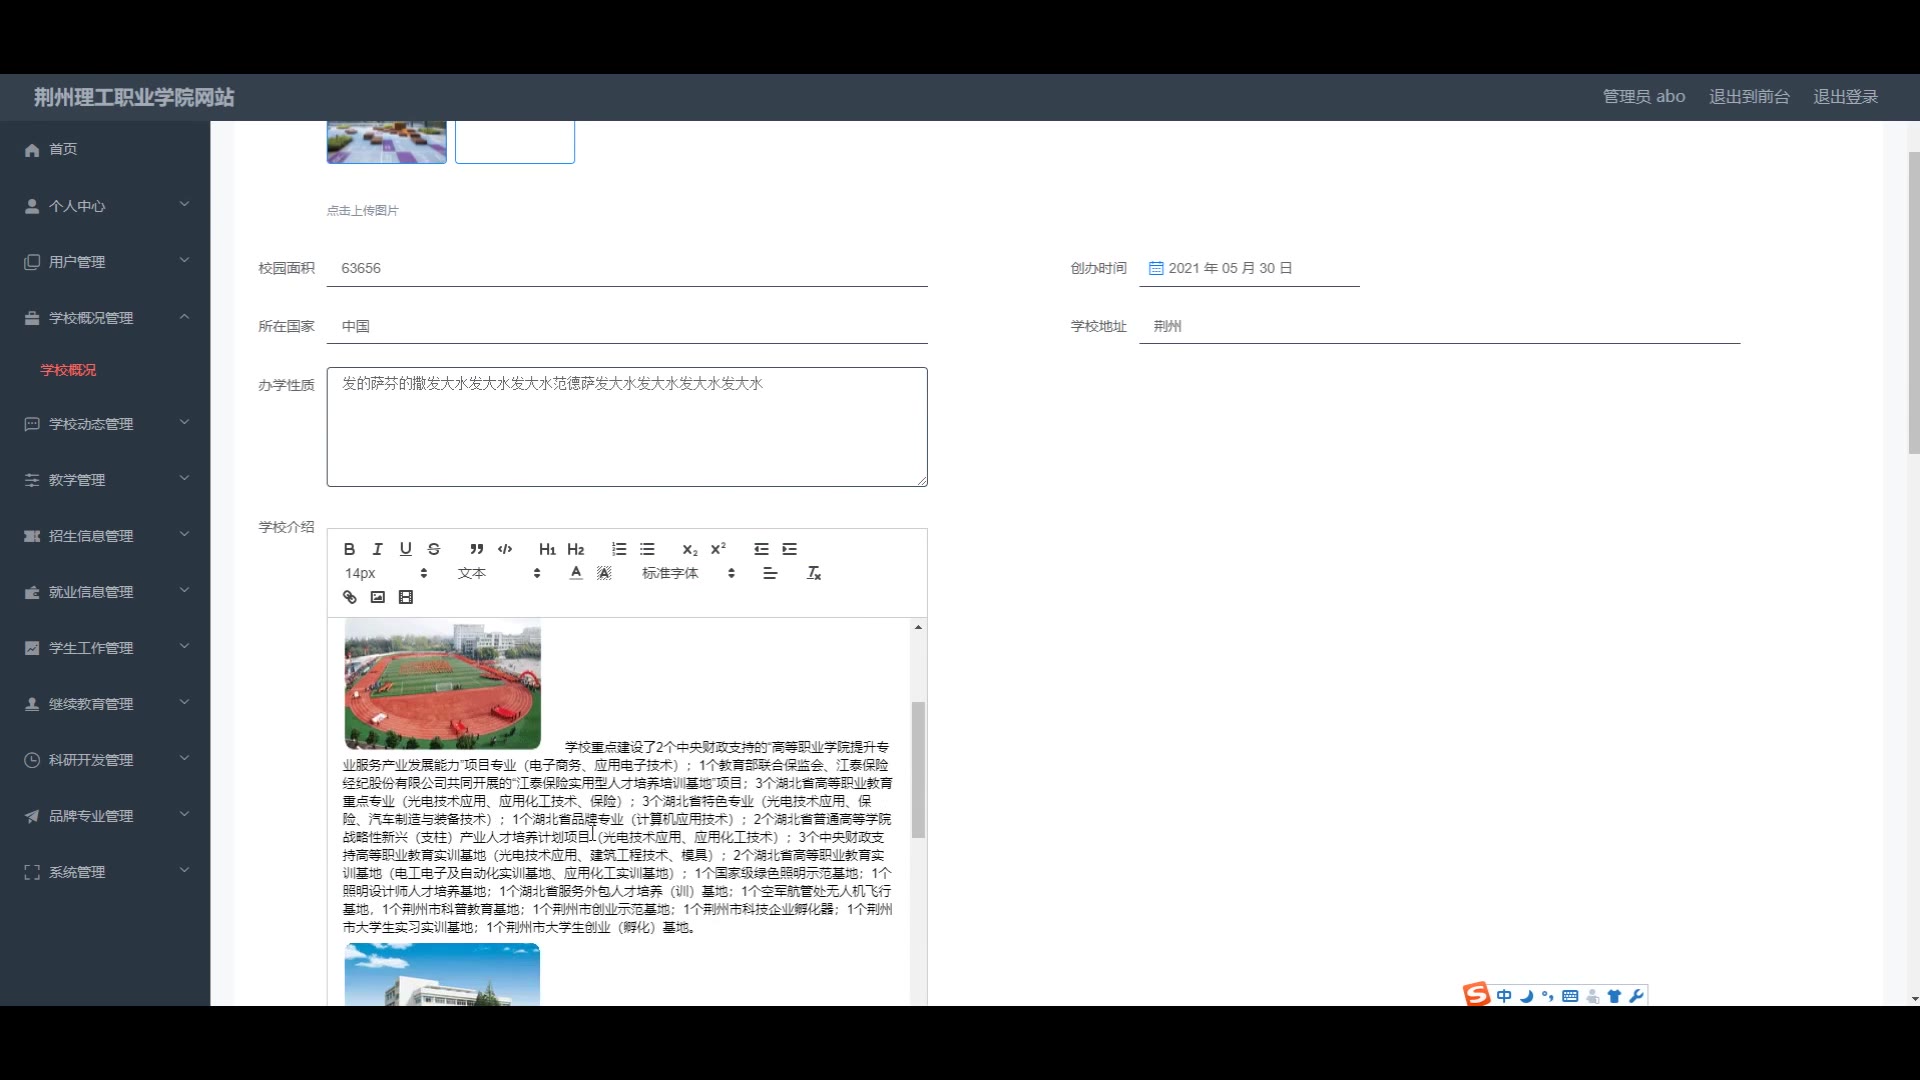Image resolution: width=1920 pixels, height=1080 pixels.
Task: Insert a blockquote
Action: 477,549
